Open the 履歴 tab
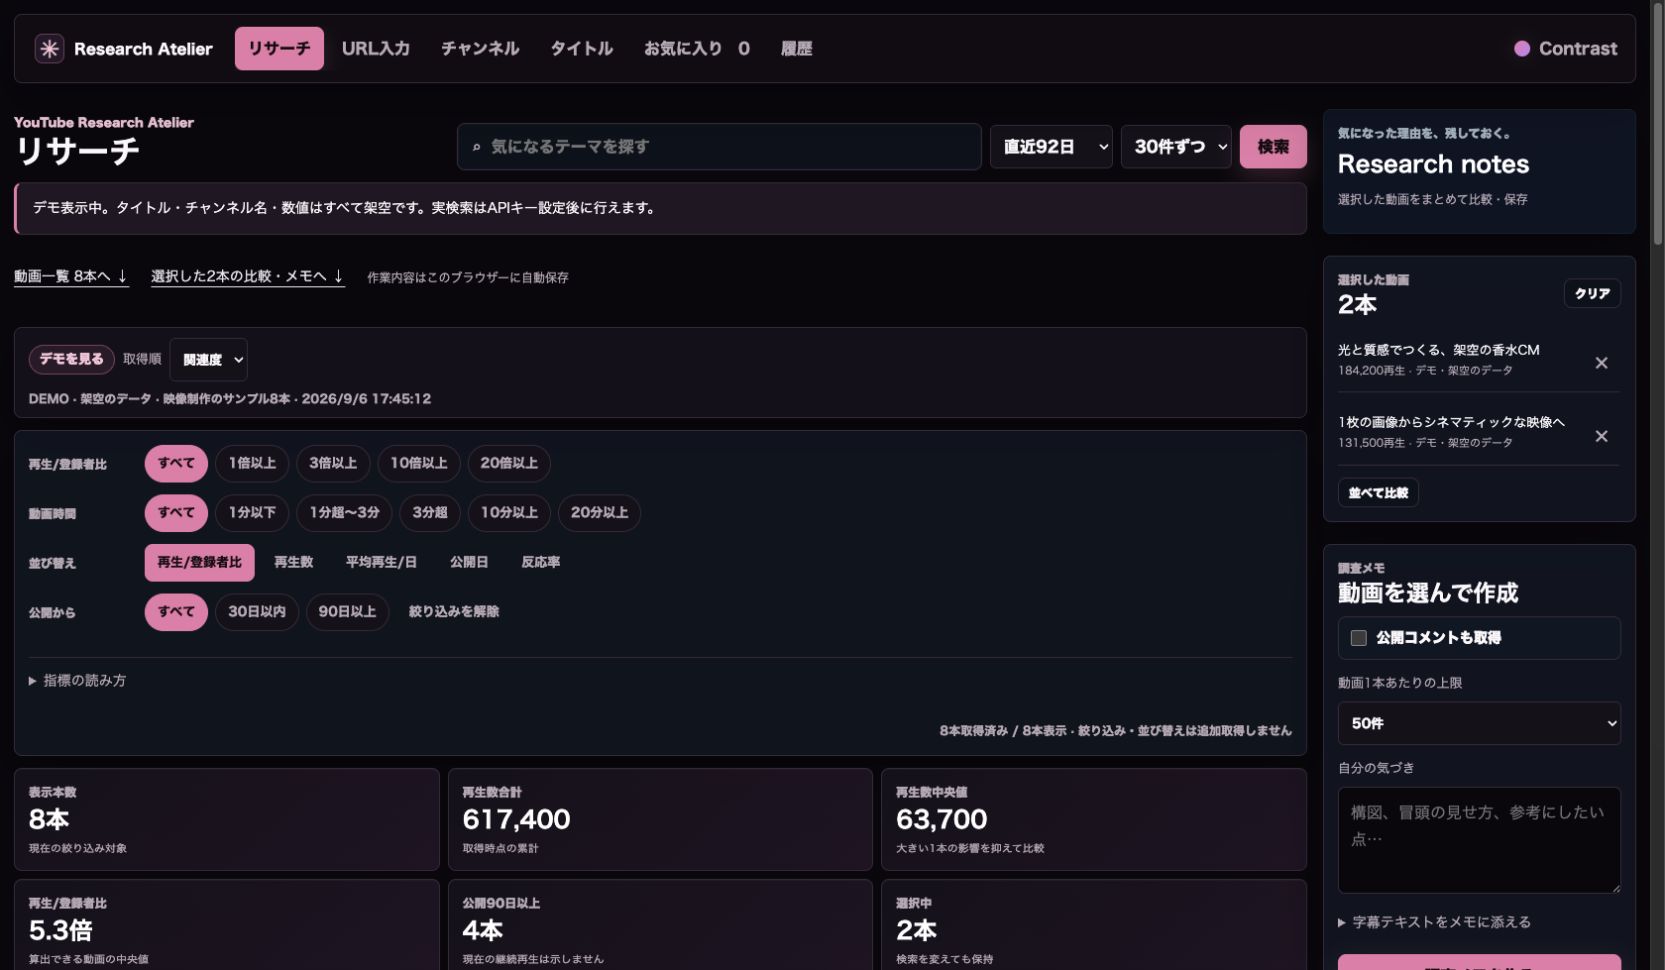 (x=796, y=48)
